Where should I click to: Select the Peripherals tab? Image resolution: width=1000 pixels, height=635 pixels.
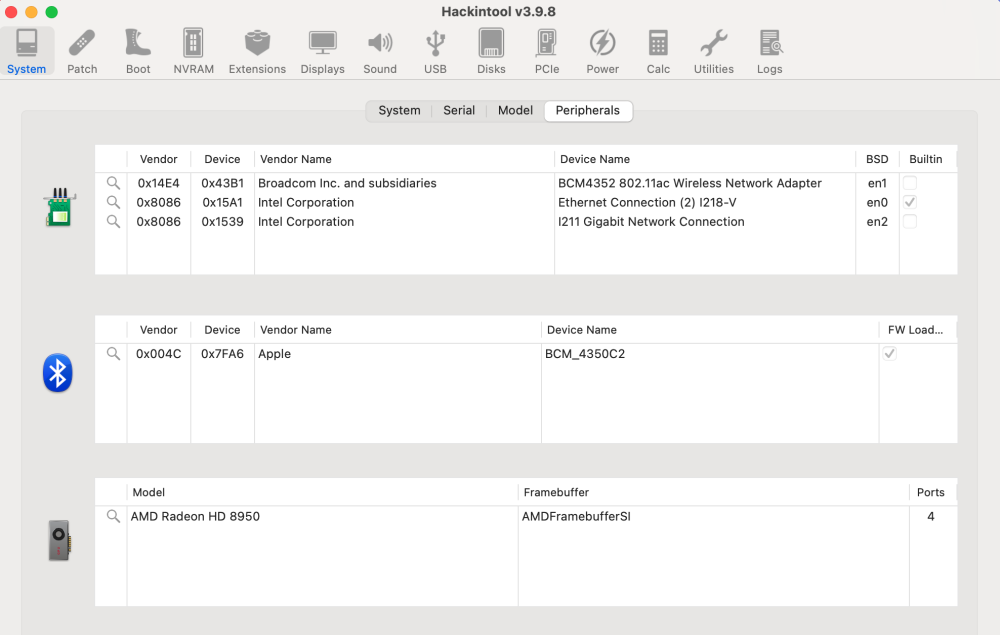tap(587, 110)
